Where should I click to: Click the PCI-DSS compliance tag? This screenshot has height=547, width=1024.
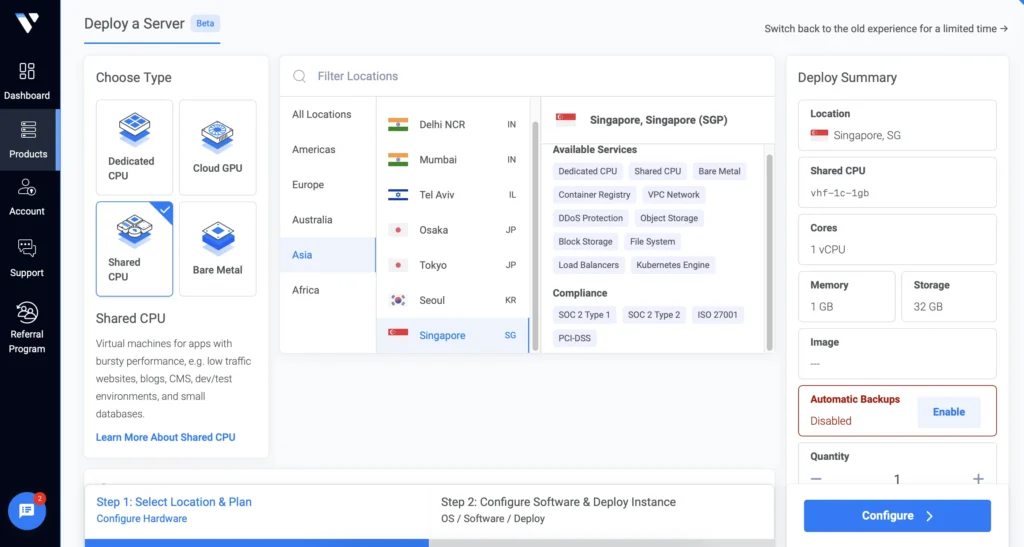point(574,338)
